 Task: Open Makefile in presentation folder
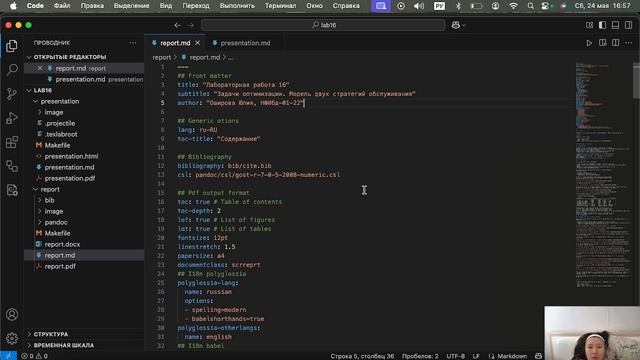click(57, 145)
